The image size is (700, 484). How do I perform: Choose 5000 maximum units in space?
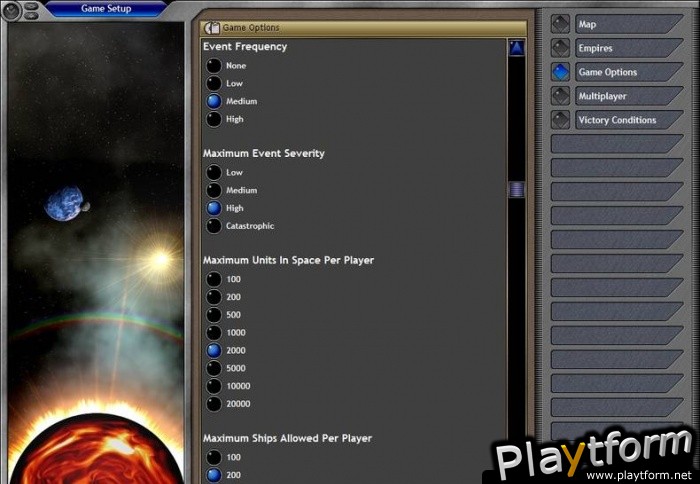coord(214,368)
